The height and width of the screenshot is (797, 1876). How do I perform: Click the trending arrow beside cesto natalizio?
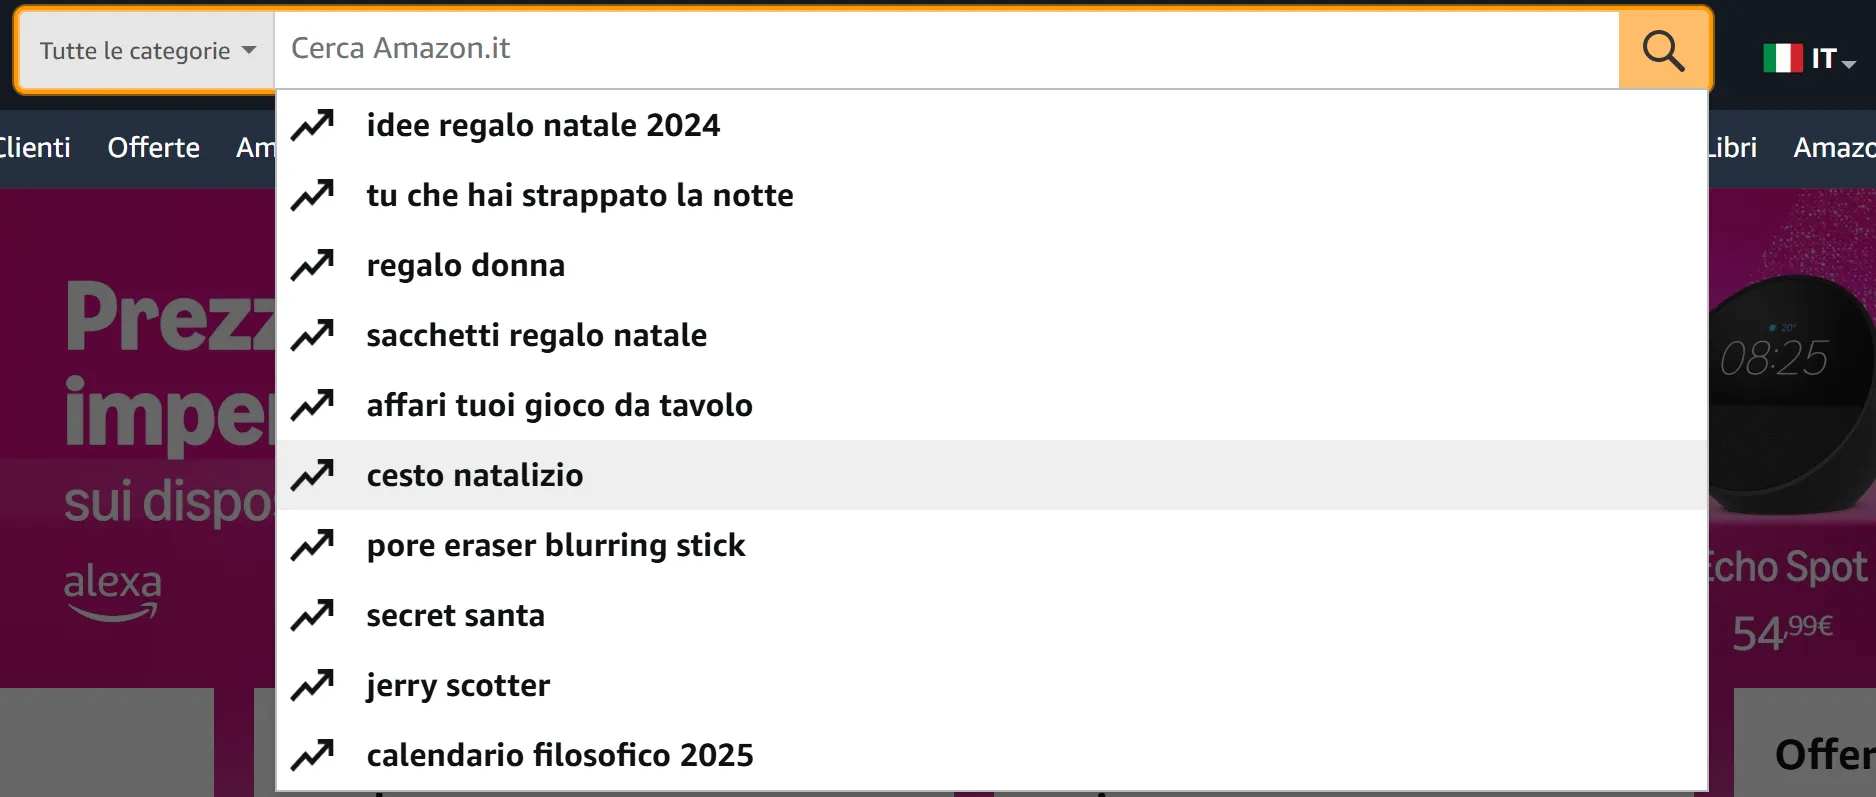(x=313, y=474)
